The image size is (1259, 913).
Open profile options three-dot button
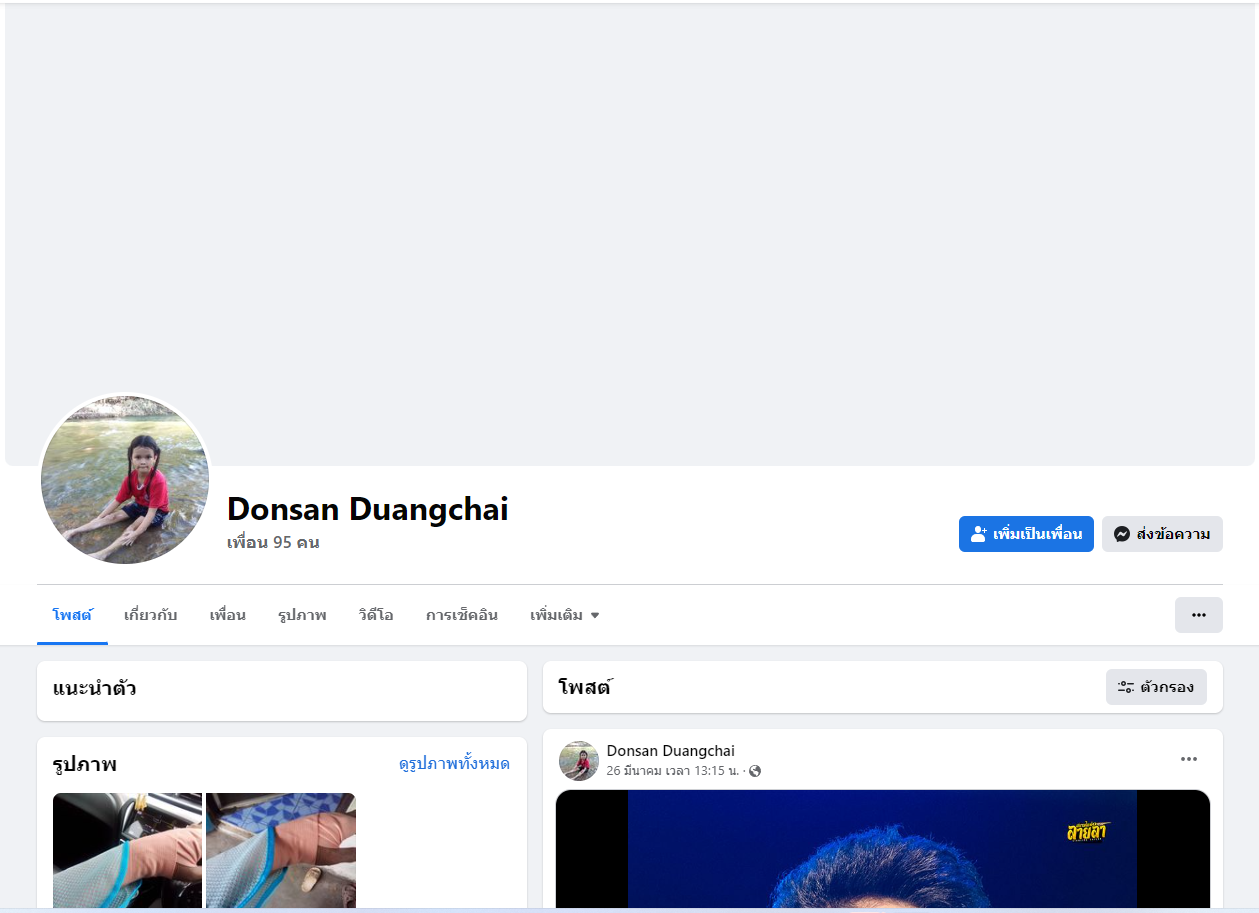coord(1199,615)
